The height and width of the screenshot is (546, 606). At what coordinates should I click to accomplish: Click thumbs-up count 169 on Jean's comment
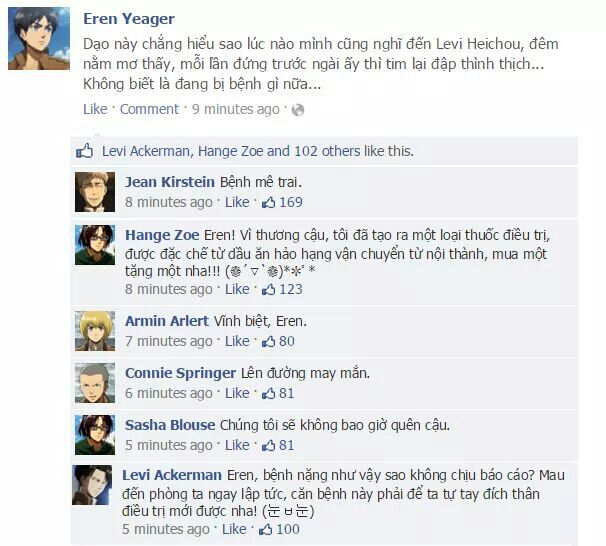point(282,202)
